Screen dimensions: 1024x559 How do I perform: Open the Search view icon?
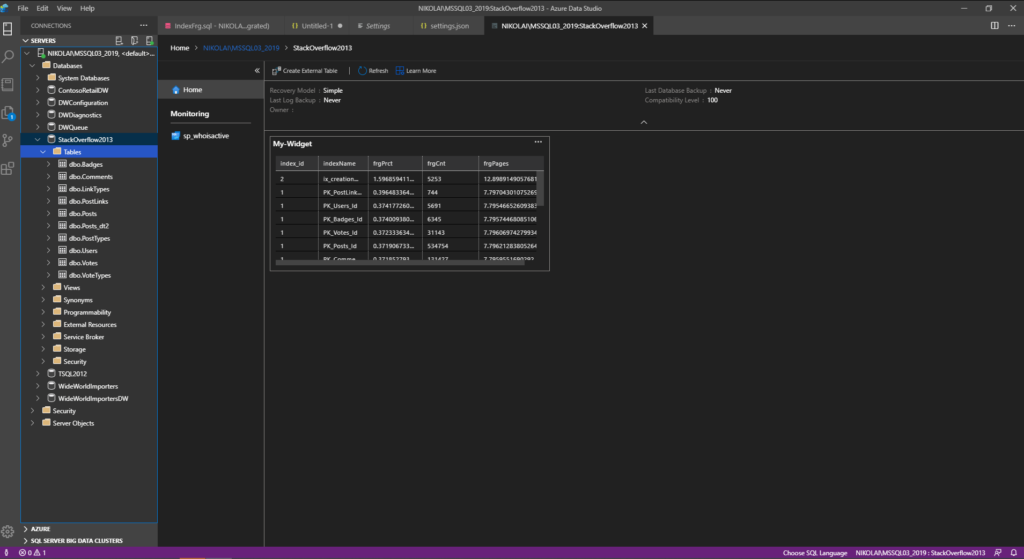pyautogui.click(x=8, y=57)
